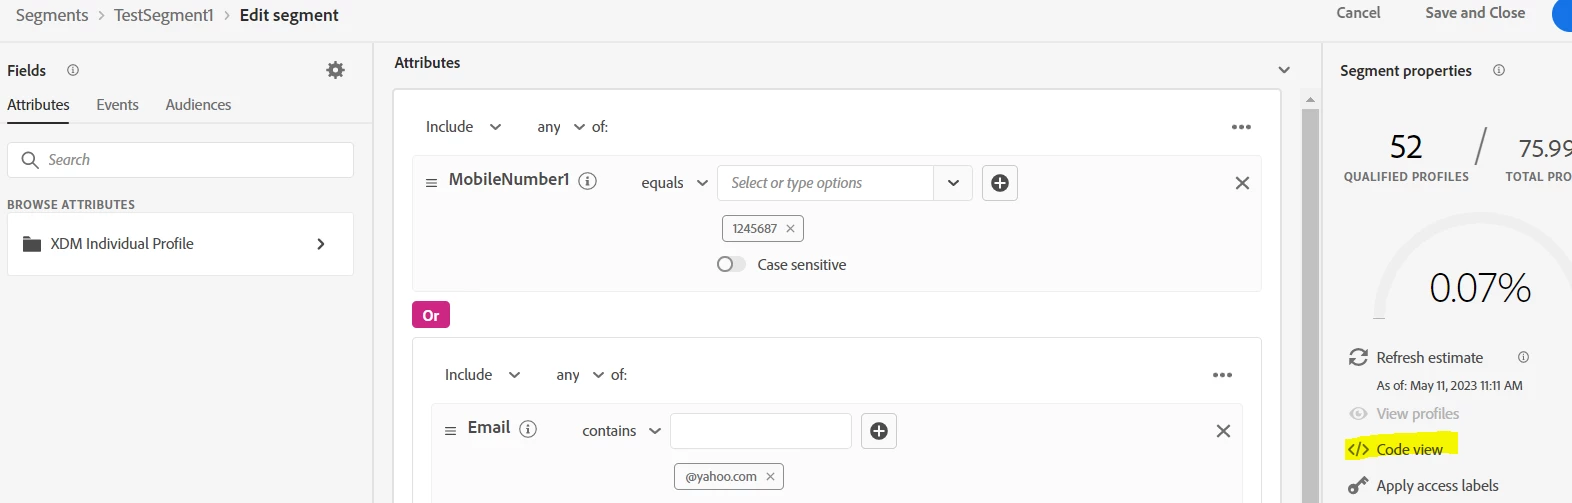Click the Select or type options field
Image resolution: width=1572 pixels, height=503 pixels.
tap(826, 183)
